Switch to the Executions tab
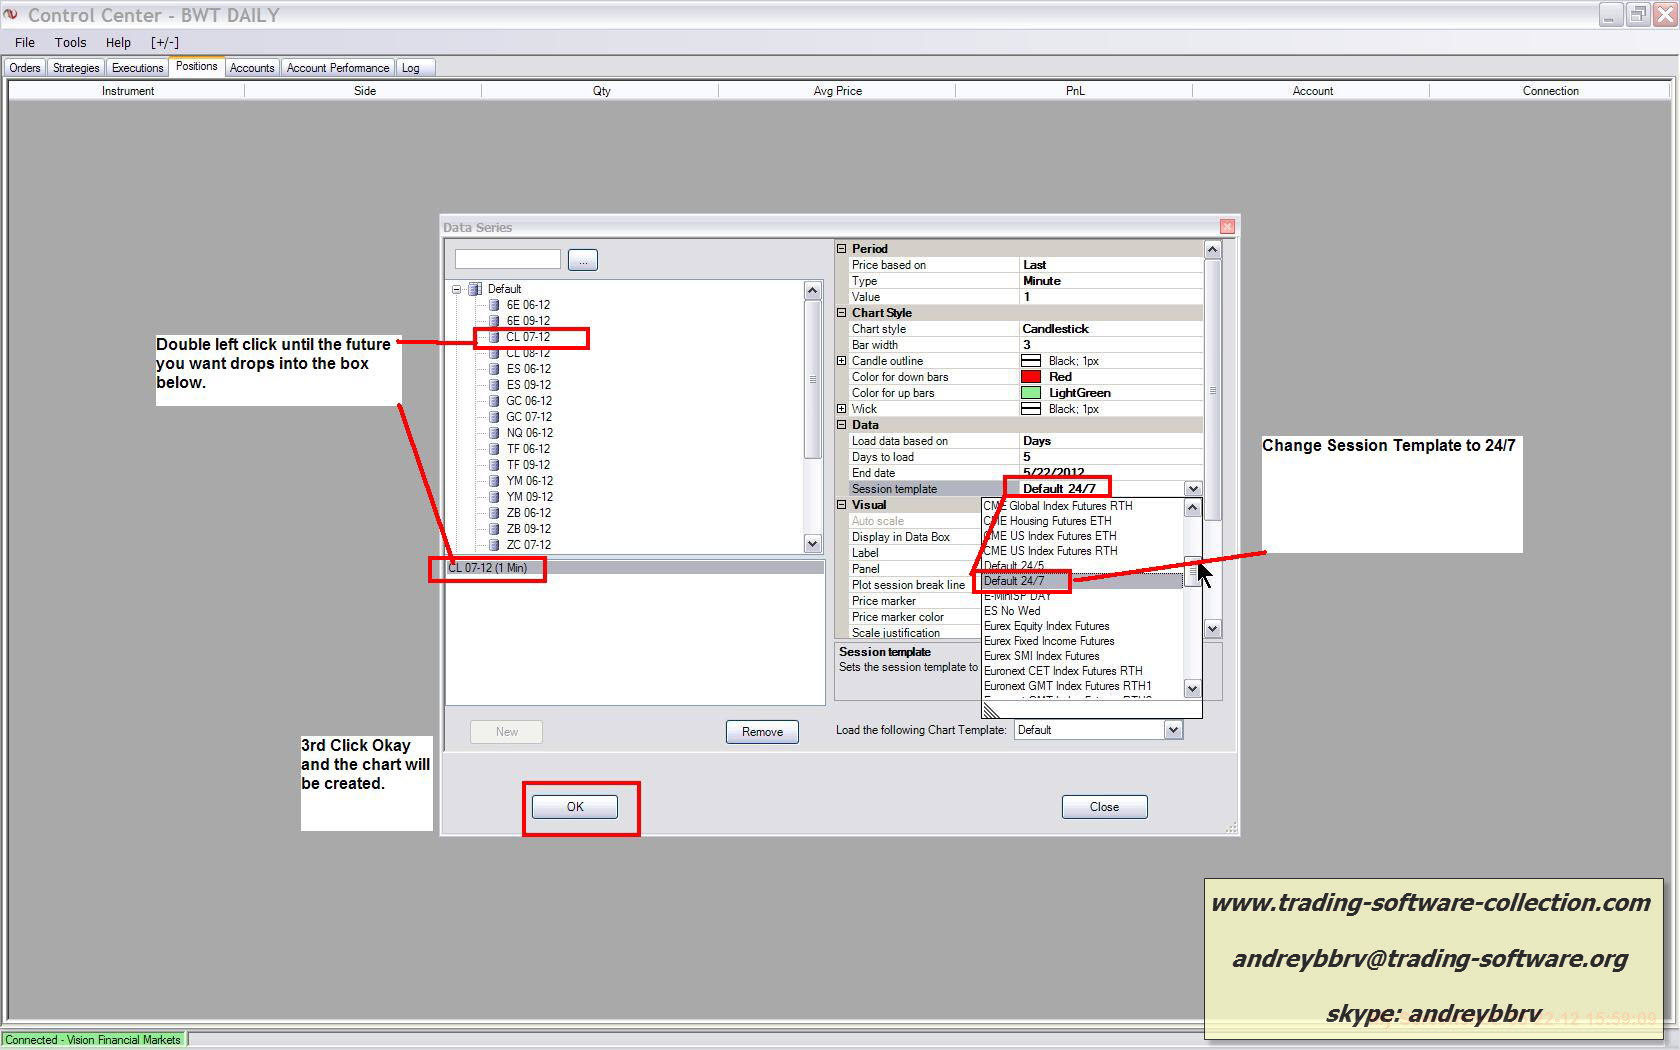The width and height of the screenshot is (1680, 1050). tap(137, 68)
